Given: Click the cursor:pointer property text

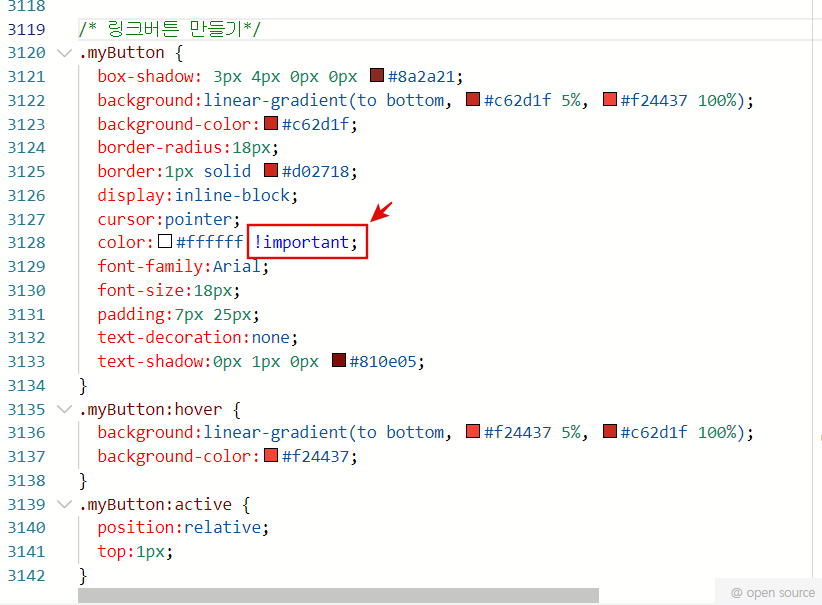Looking at the screenshot, I should point(170,218).
